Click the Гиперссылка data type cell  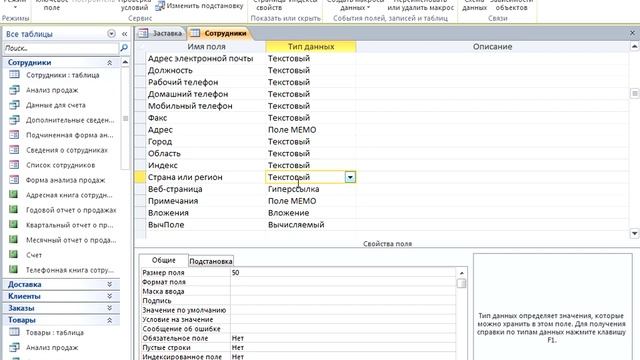pos(311,189)
